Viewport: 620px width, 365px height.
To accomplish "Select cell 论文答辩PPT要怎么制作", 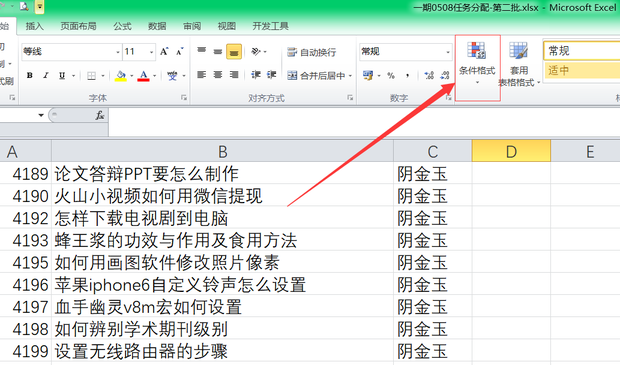I will 223,173.
